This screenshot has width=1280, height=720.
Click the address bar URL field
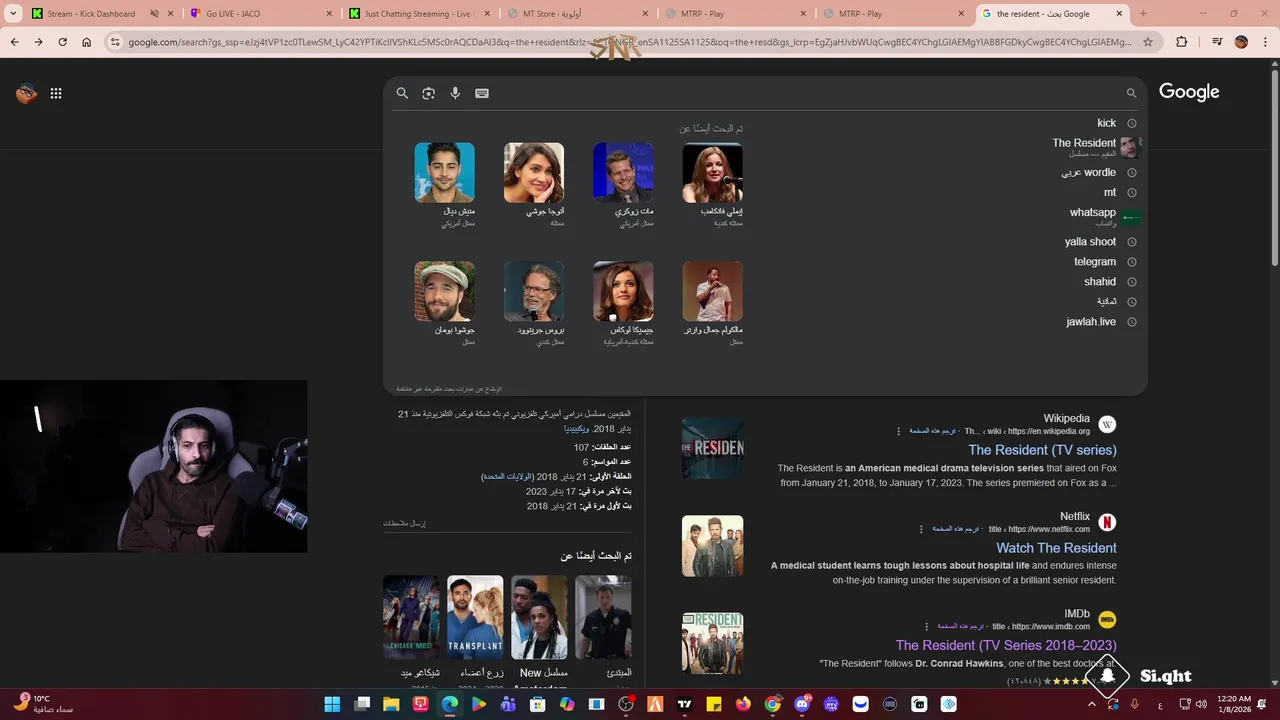(630, 42)
